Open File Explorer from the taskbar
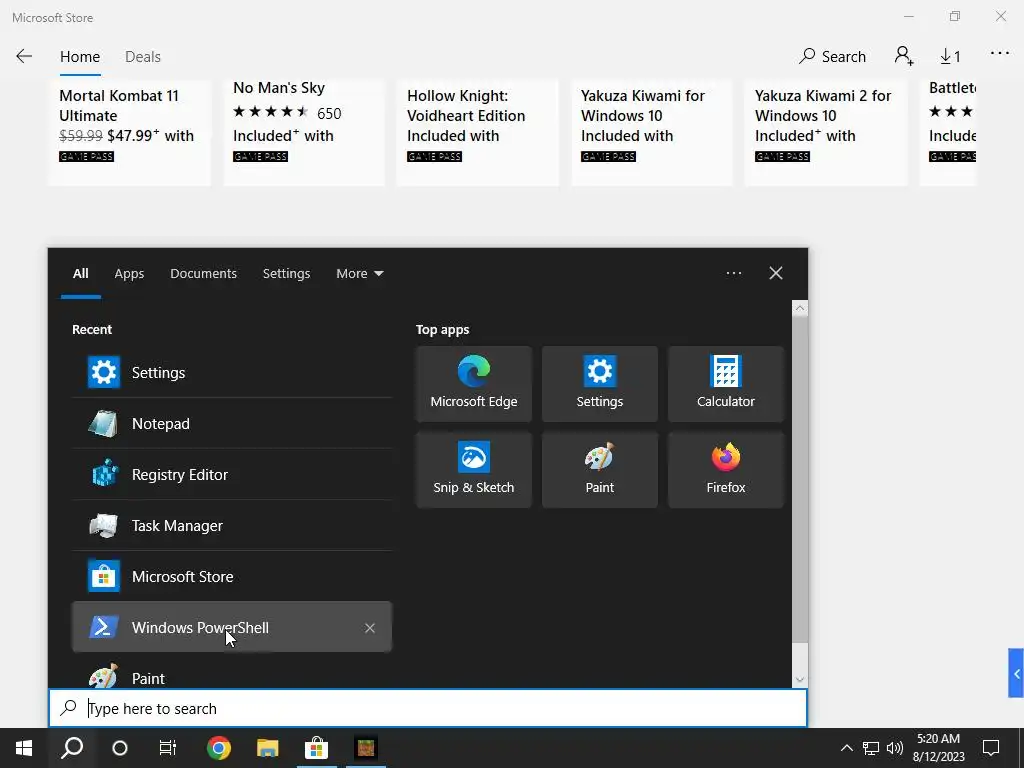 click(x=267, y=748)
